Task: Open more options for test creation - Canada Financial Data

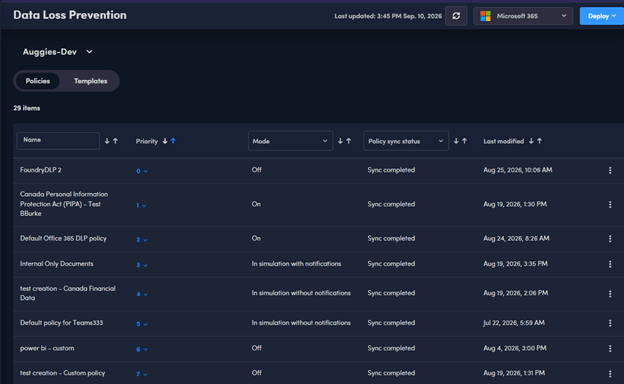Action: (x=610, y=294)
